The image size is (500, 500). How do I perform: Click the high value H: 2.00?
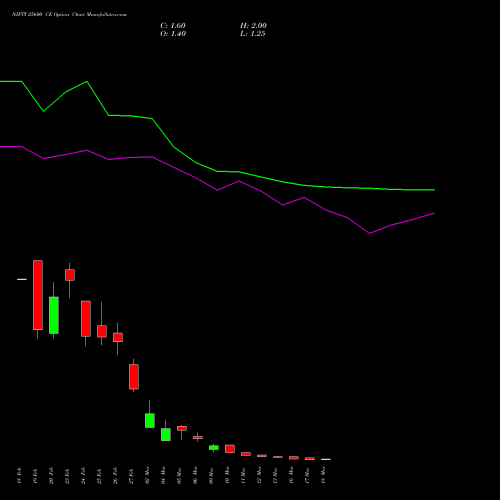(x=253, y=26)
